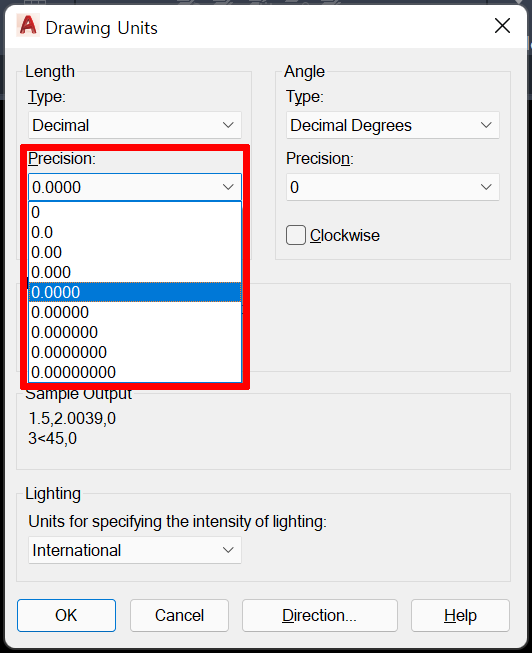This screenshot has height=653, width=532.
Task: Select highlighted precision option 0.0000
Action: tap(135, 292)
